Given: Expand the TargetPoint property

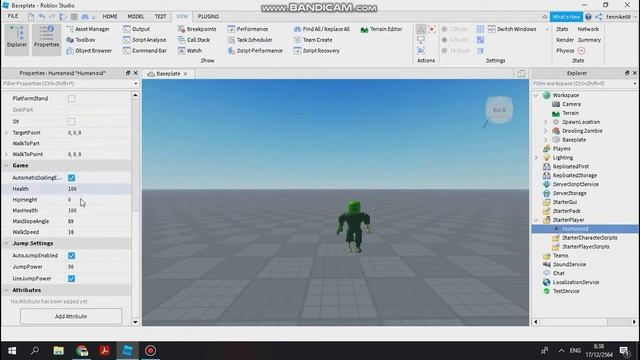Looking at the screenshot, I should 6,133.
